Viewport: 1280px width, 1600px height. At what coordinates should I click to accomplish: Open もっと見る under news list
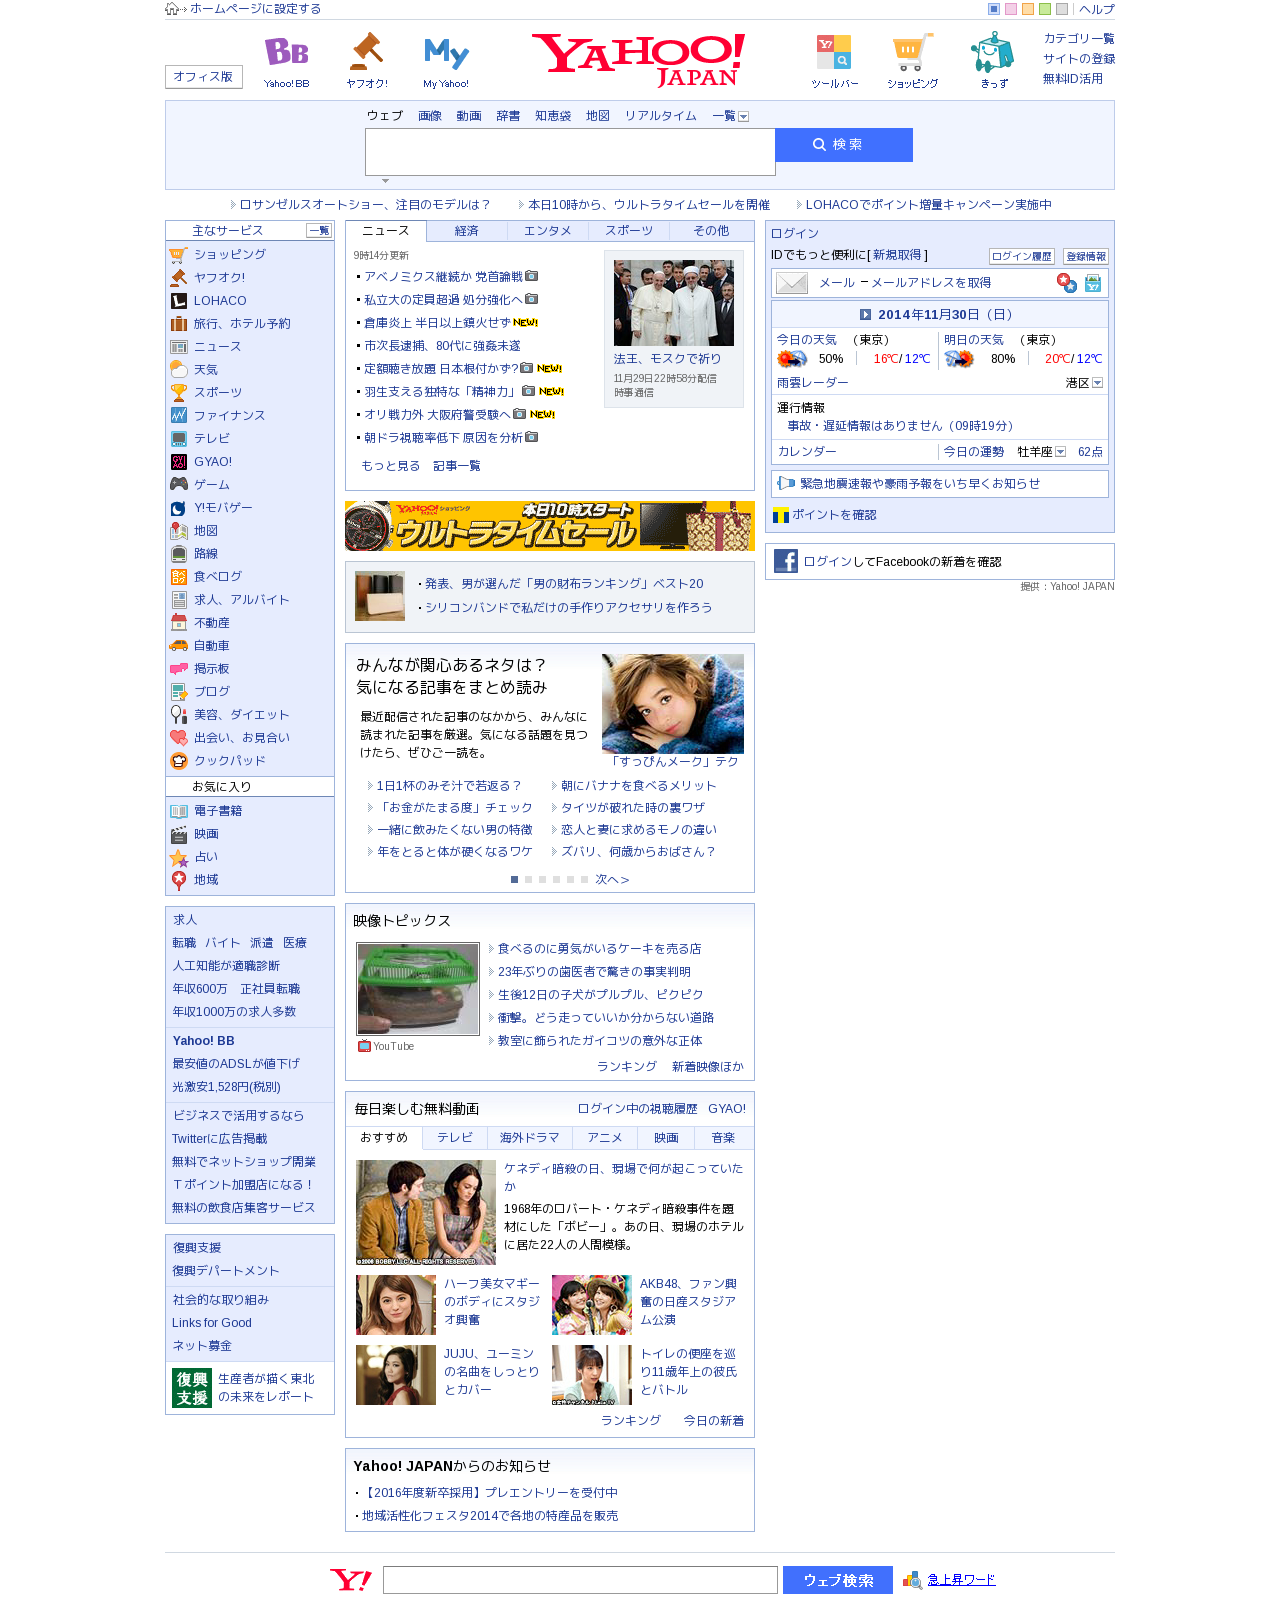pos(391,466)
